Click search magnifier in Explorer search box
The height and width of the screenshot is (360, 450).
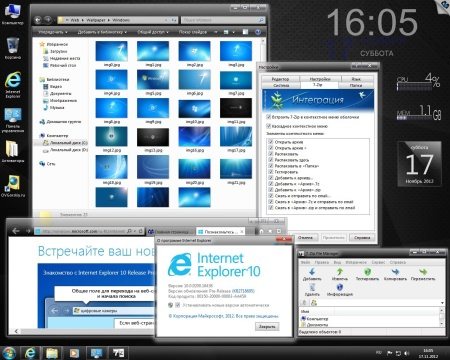(x=261, y=20)
